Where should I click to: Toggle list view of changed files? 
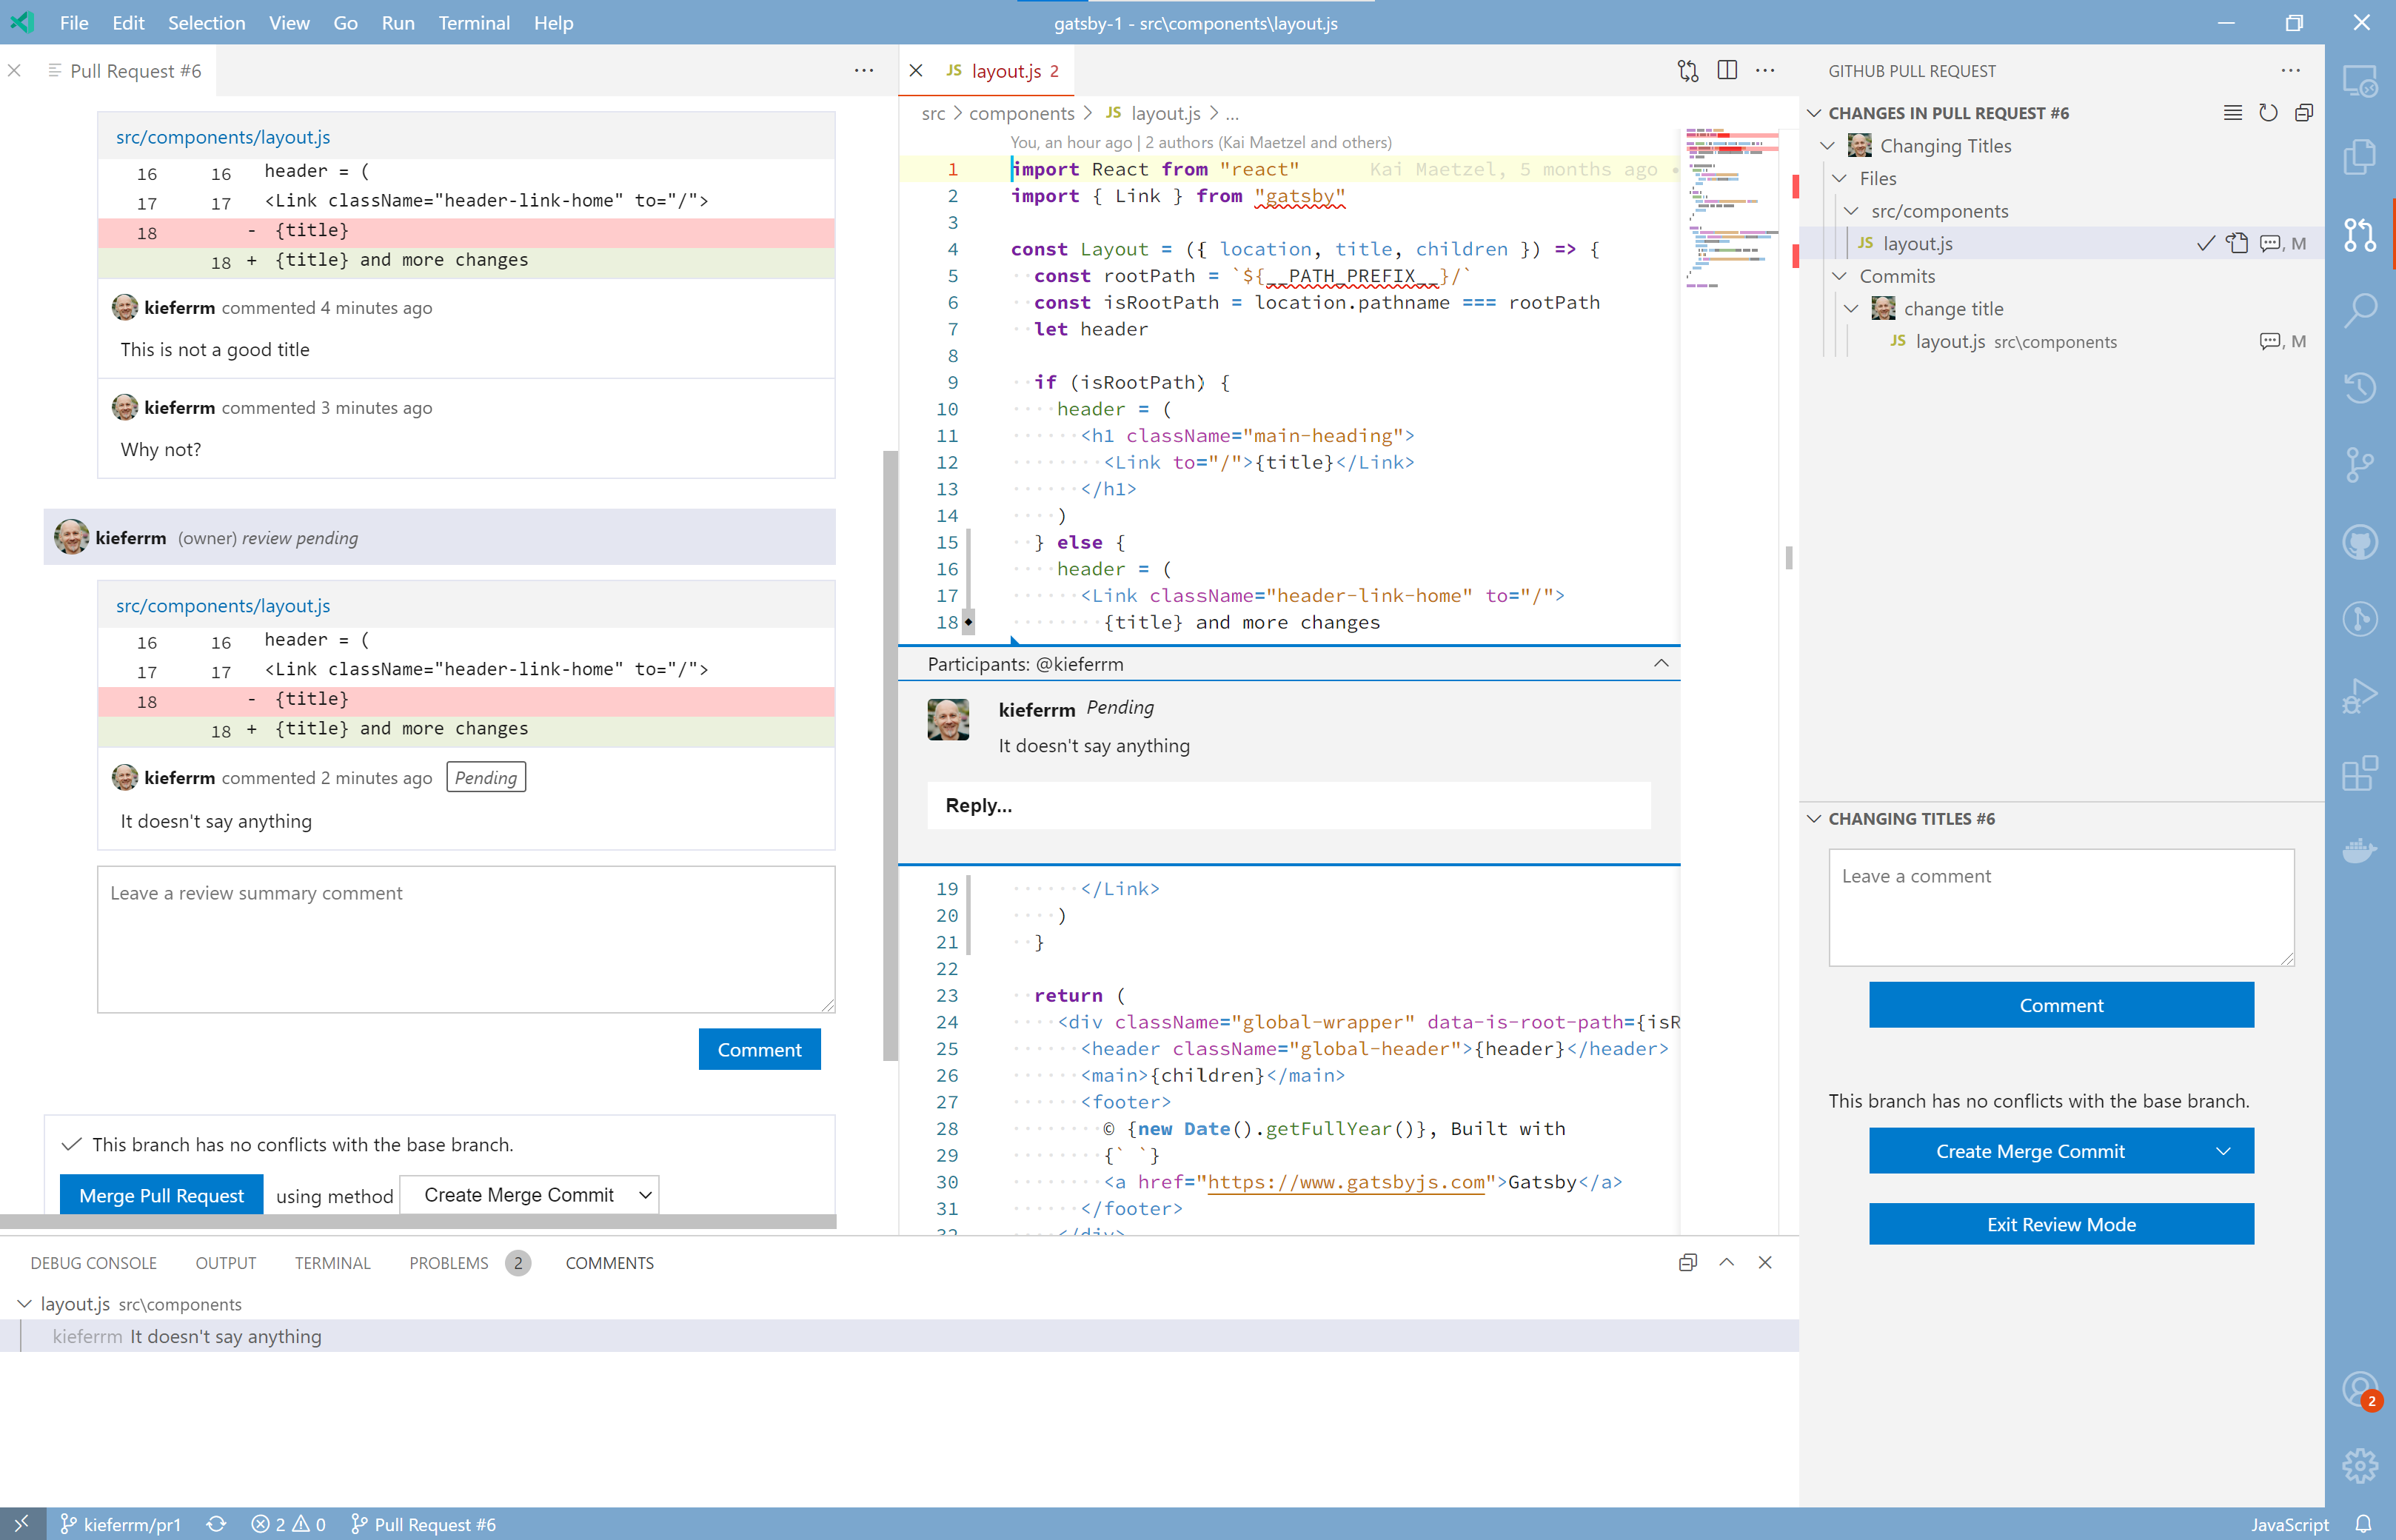tap(2232, 112)
